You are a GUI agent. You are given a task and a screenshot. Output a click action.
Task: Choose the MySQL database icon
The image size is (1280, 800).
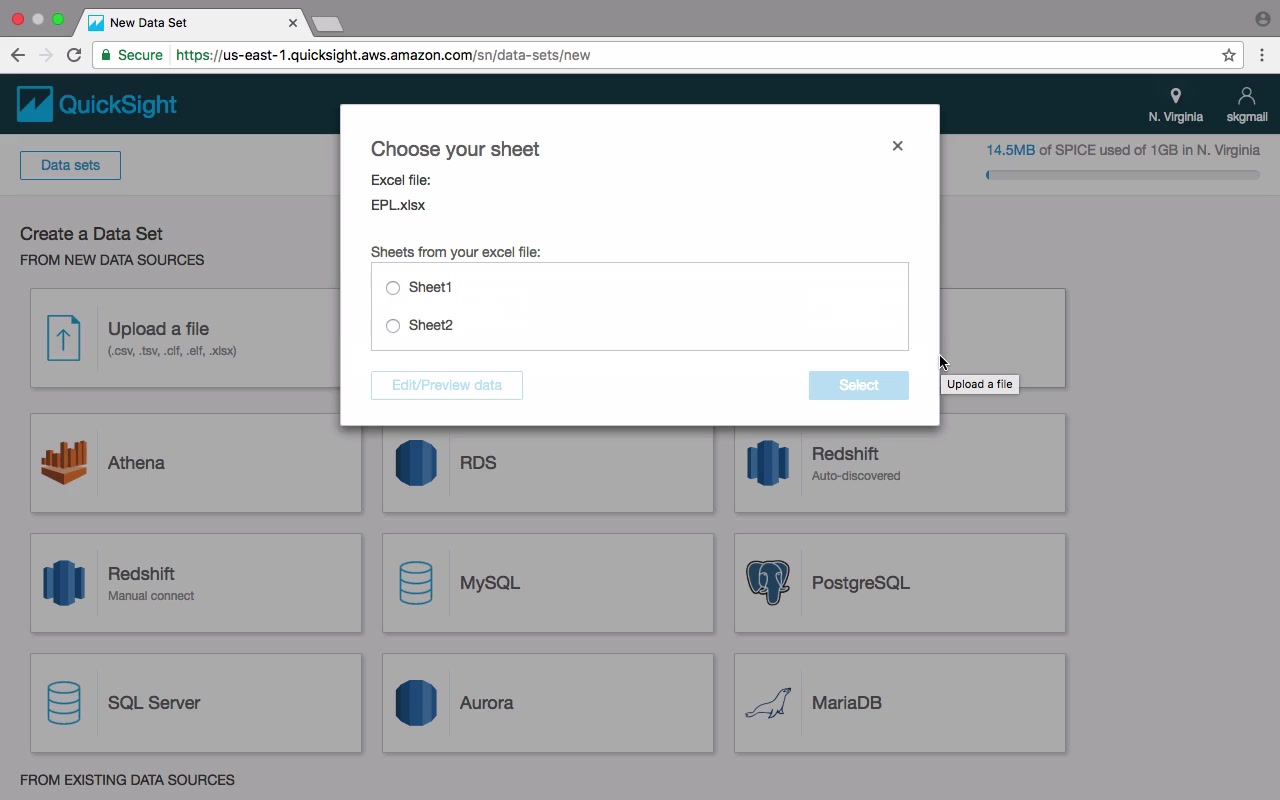tap(416, 583)
